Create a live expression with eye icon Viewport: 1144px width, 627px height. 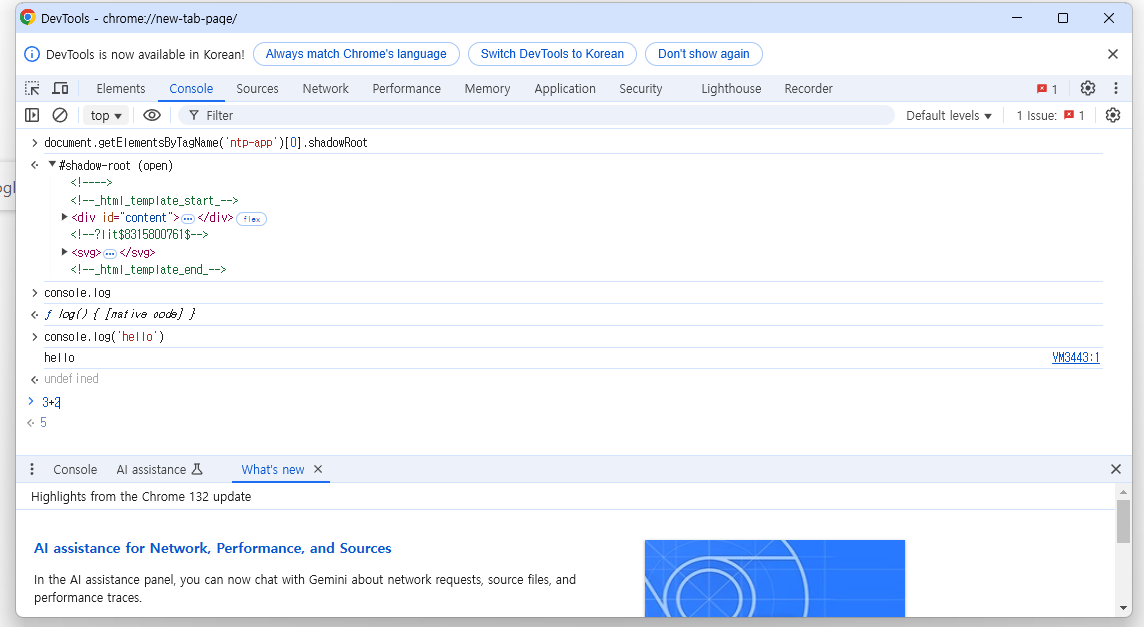[x=152, y=115]
